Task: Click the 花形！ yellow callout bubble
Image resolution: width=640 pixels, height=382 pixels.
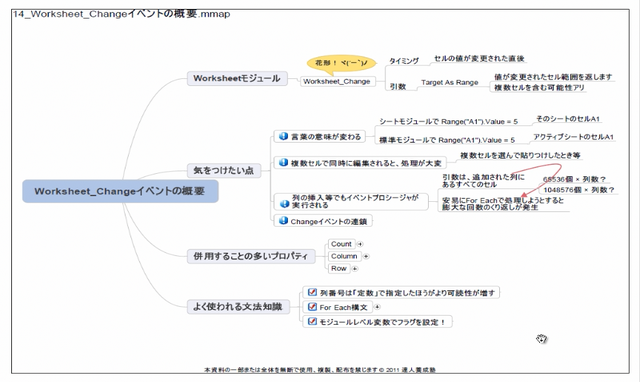Action: [x=341, y=64]
